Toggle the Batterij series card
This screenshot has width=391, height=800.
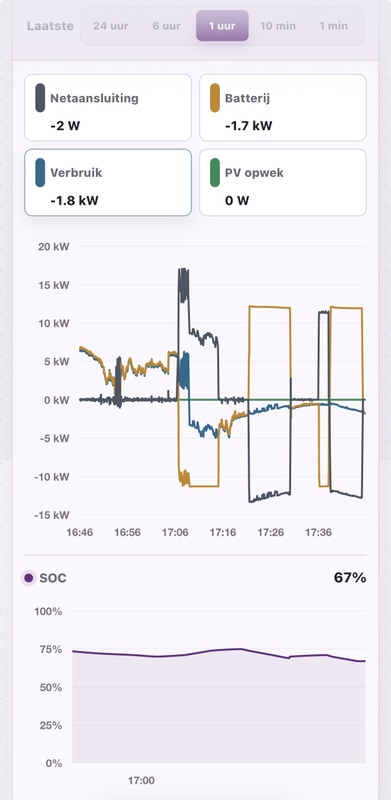coord(283,108)
